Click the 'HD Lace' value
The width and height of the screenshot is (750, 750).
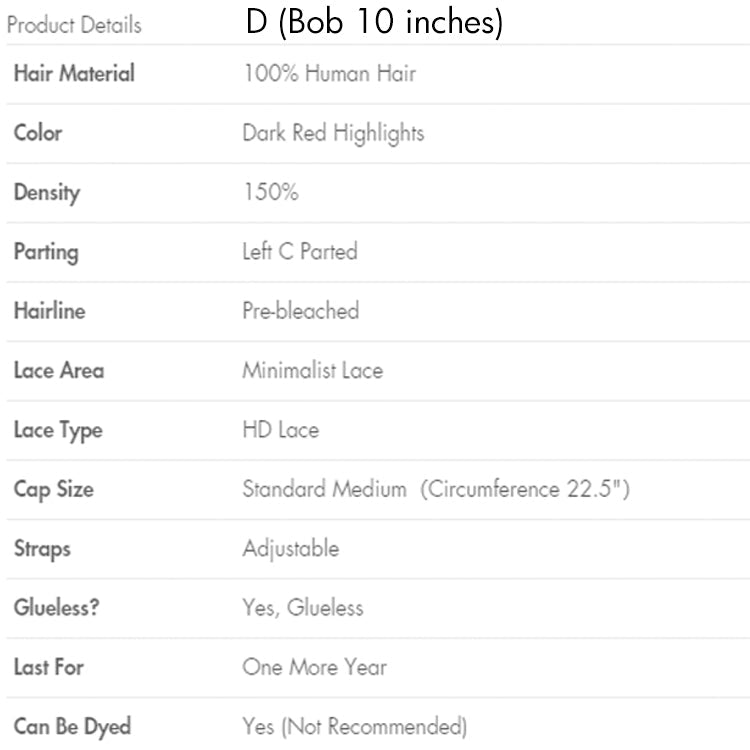[280, 430]
